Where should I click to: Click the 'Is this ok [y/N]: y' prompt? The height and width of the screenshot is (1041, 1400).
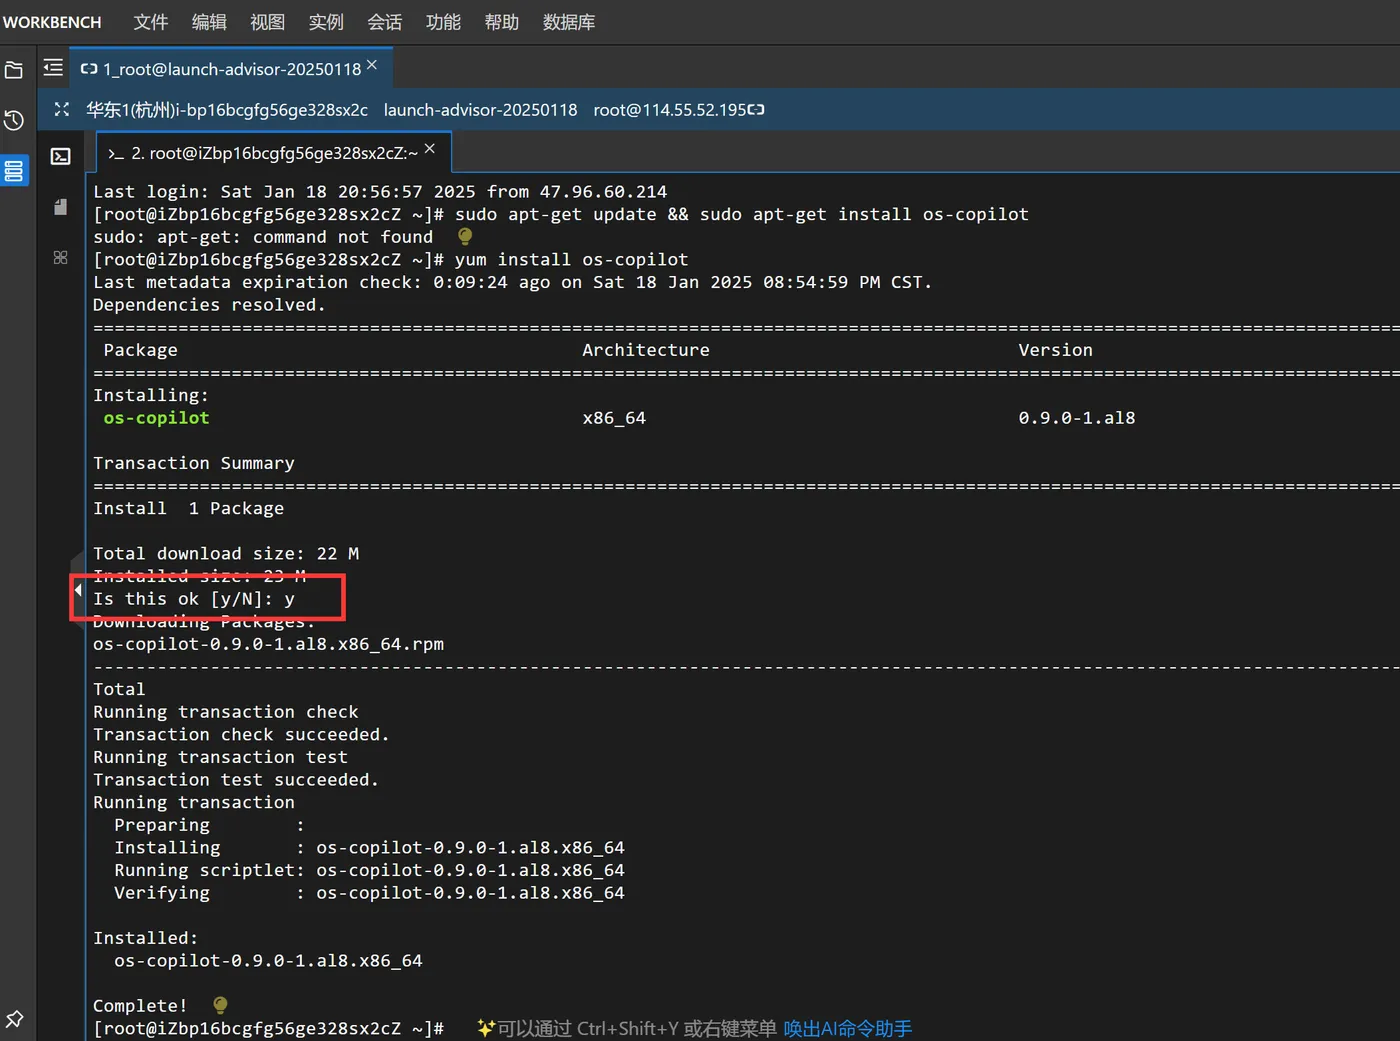coord(194,599)
